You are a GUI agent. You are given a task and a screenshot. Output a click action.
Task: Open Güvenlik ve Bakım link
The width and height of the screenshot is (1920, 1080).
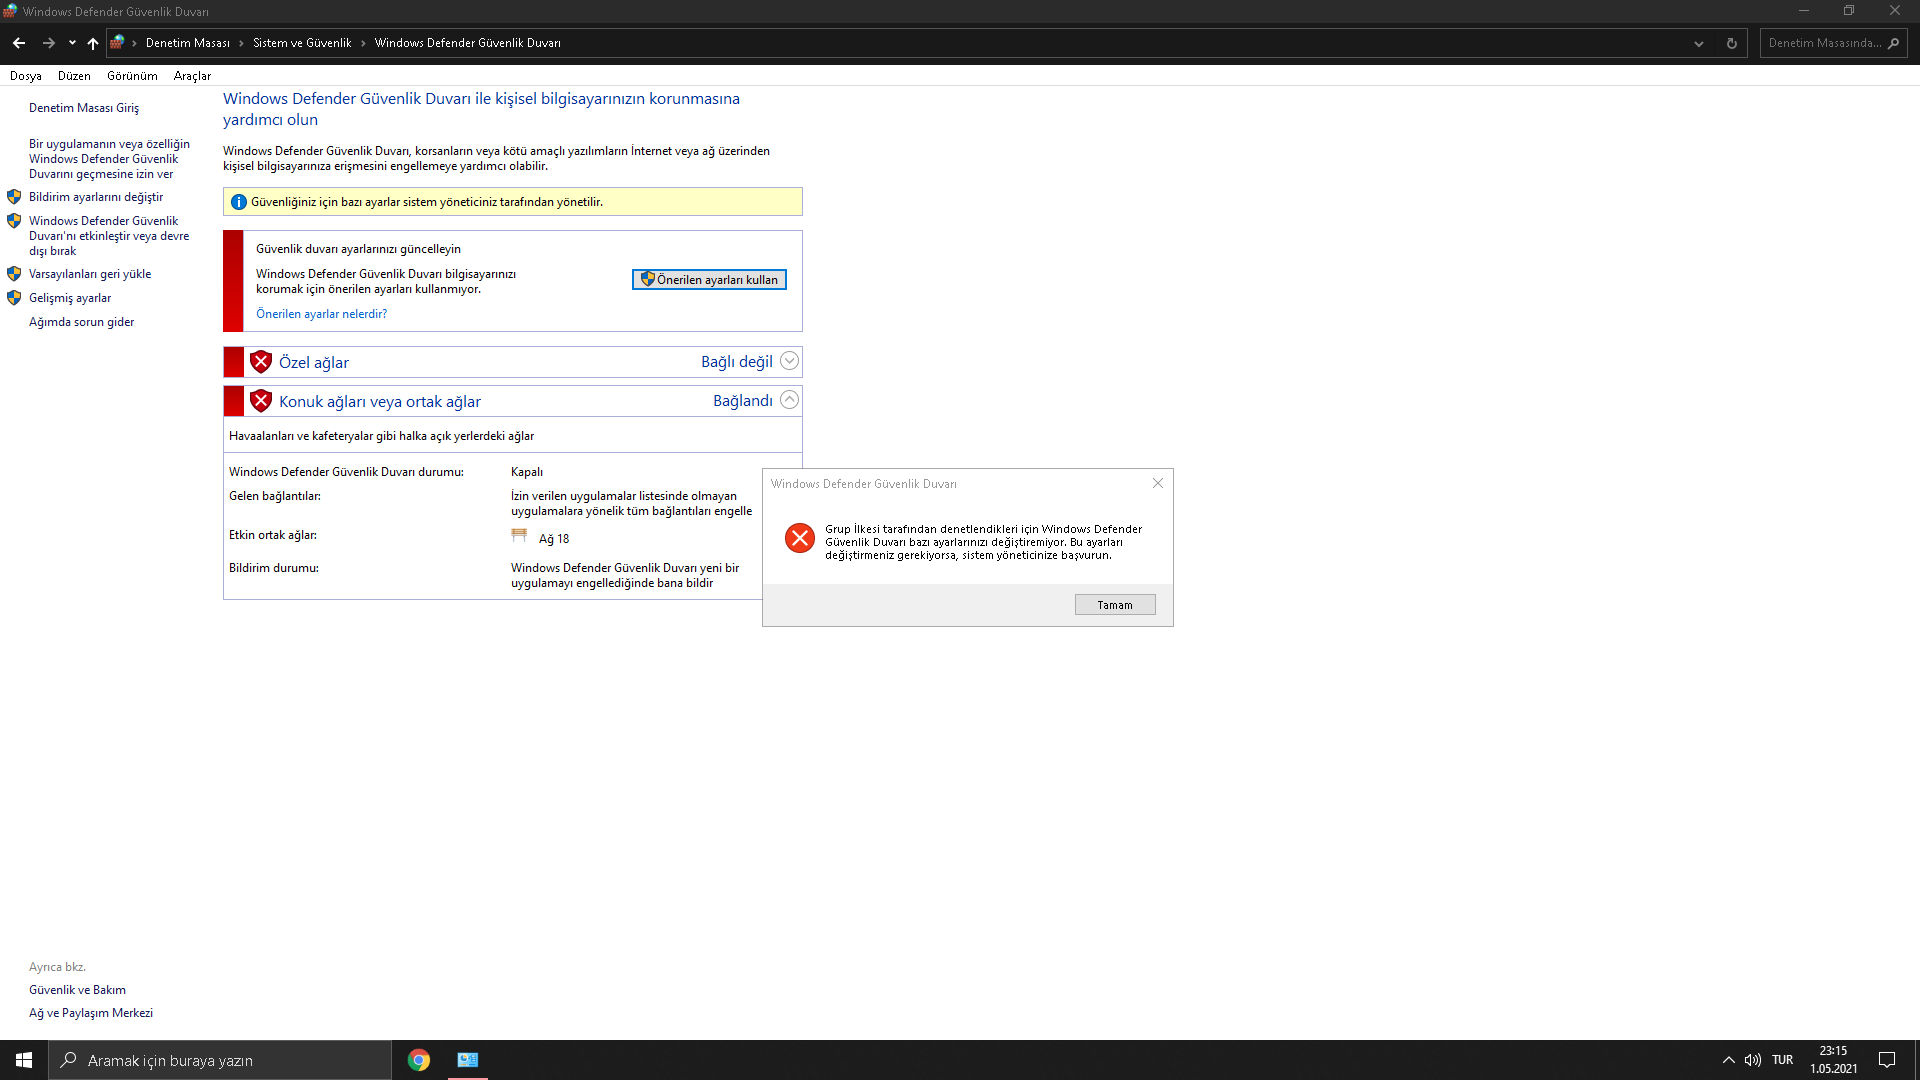77,990
